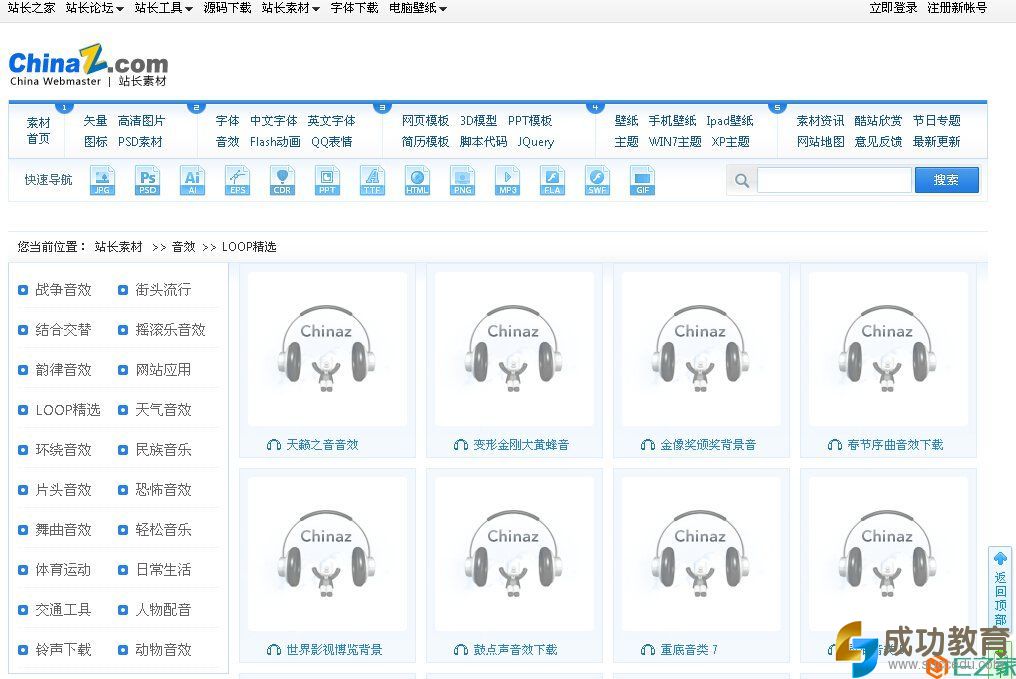Viewport: 1016px width, 679px height.
Task: Click the 立即登录 login link
Action: tap(893, 8)
